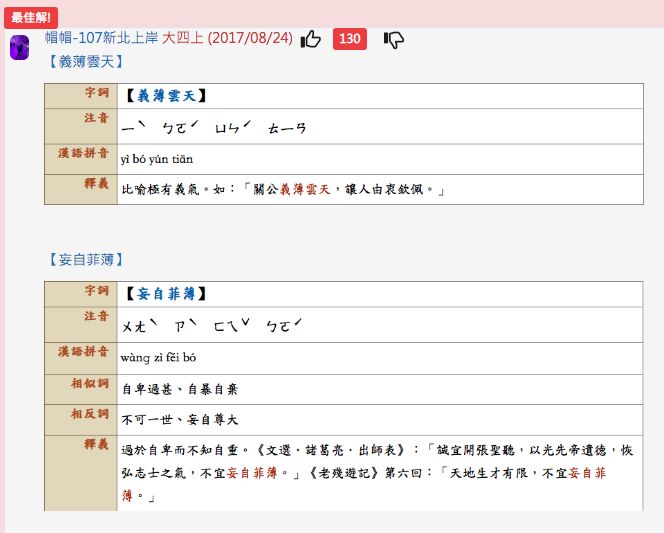The width and height of the screenshot is (664, 533).
Task: Click the zhuyin ㄧˋ ㄅㄛˊ ㄩㄣˊ ㄊㄧㄢ text
Action: click(214, 127)
